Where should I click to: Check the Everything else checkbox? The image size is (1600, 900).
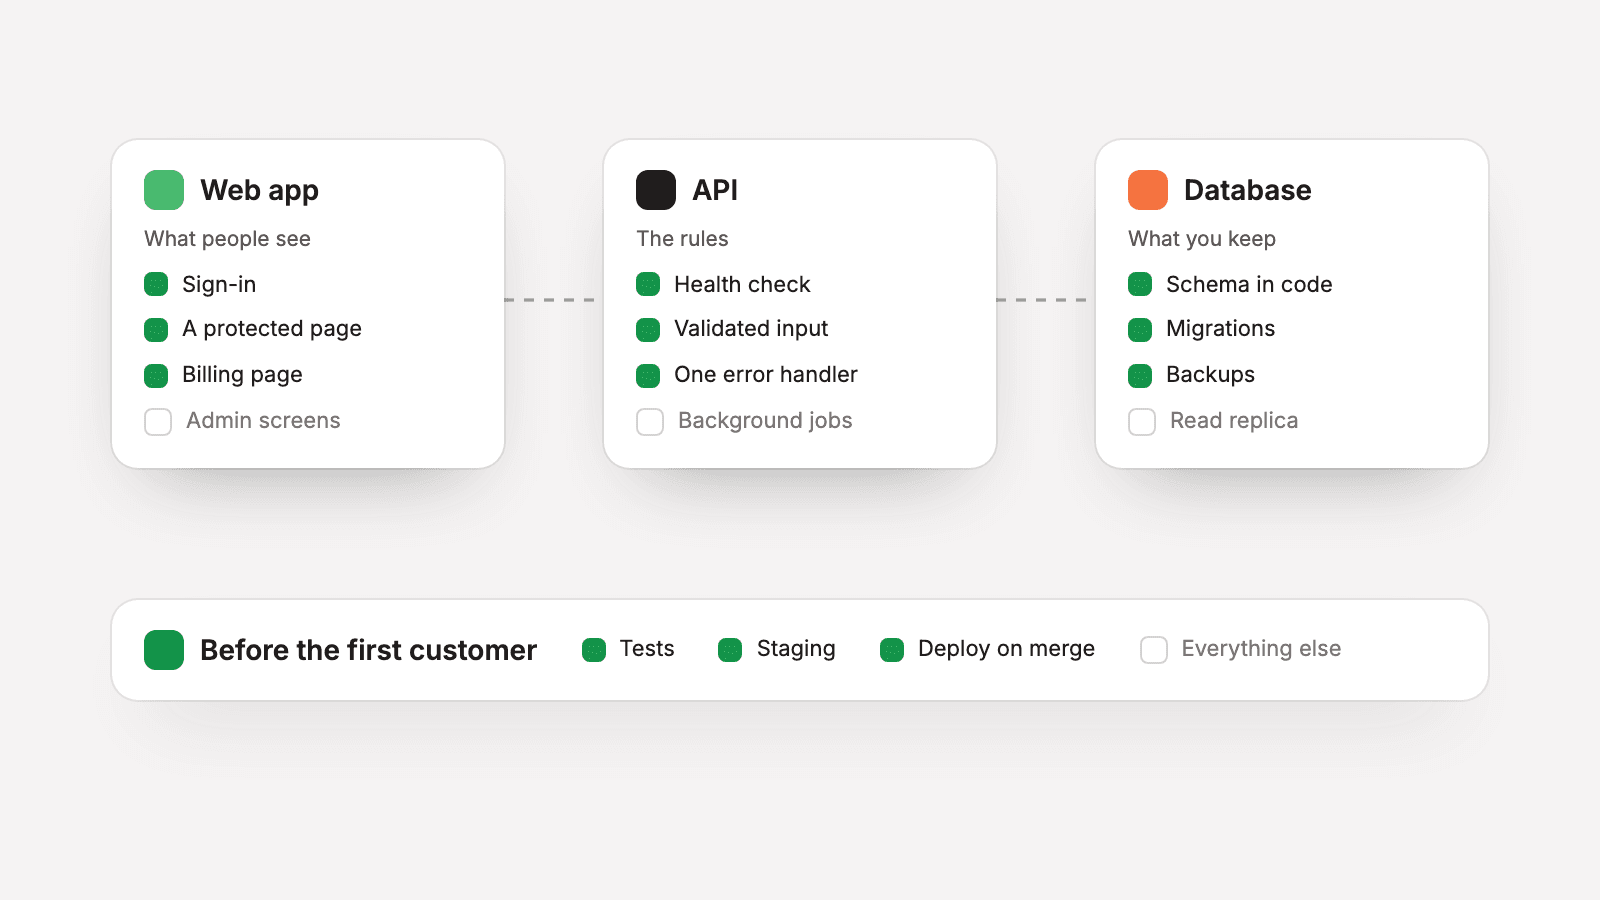click(x=1154, y=650)
